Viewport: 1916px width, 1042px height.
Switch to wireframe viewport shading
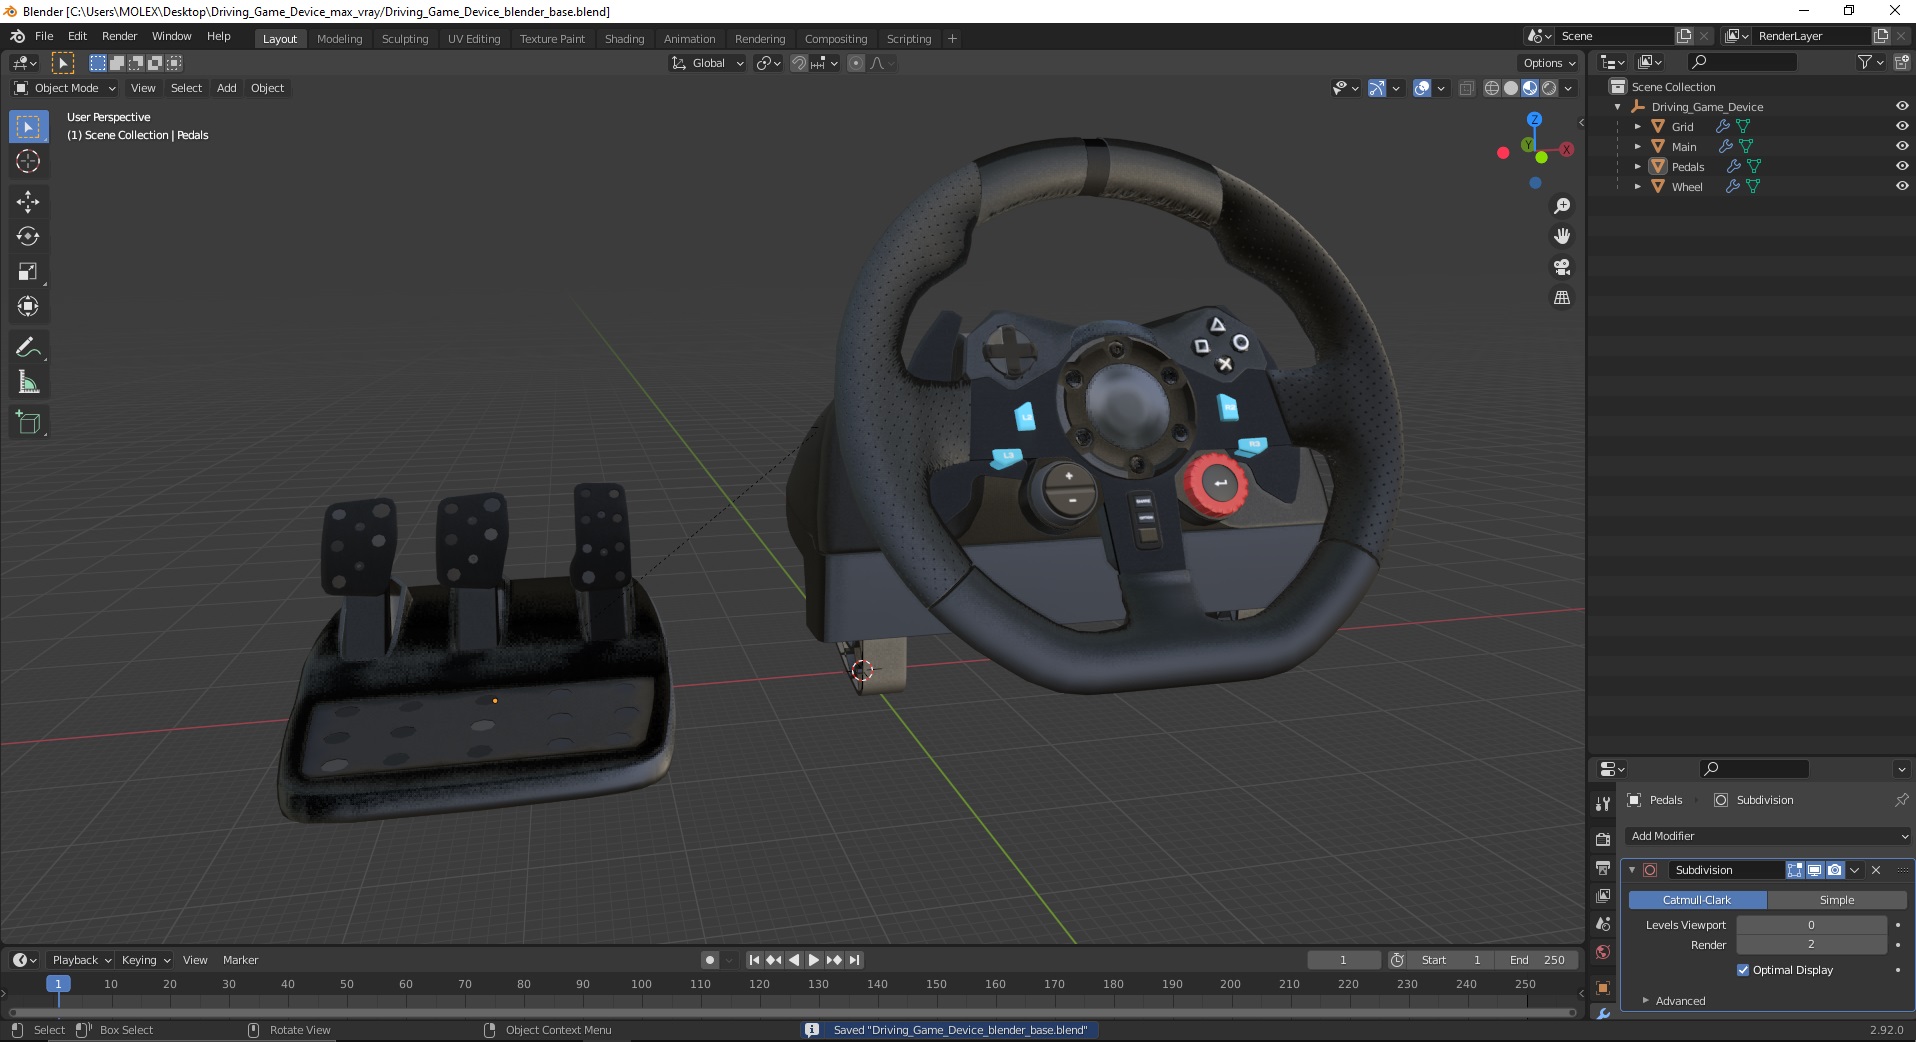(x=1492, y=88)
